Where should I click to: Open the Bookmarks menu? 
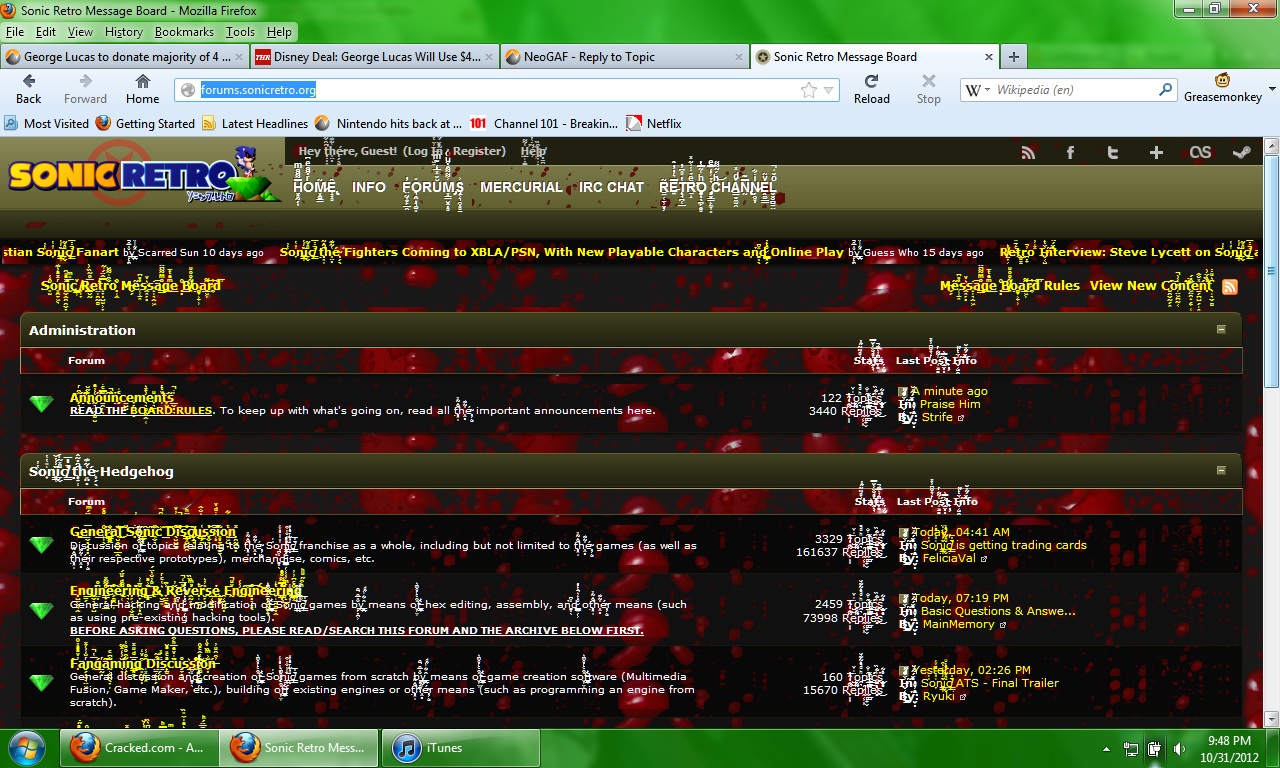pos(184,32)
